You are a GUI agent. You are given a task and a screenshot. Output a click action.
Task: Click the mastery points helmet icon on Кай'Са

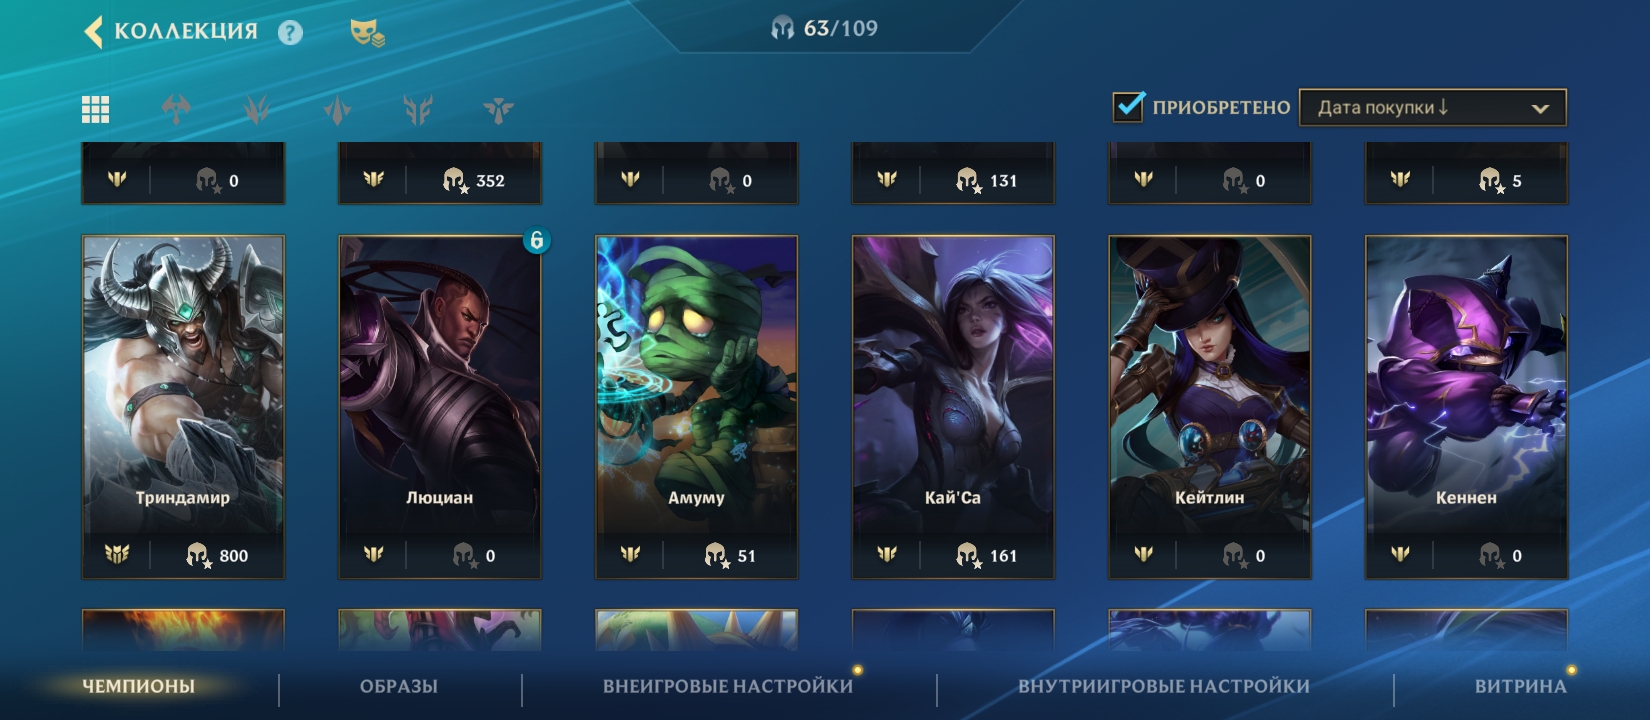click(968, 554)
